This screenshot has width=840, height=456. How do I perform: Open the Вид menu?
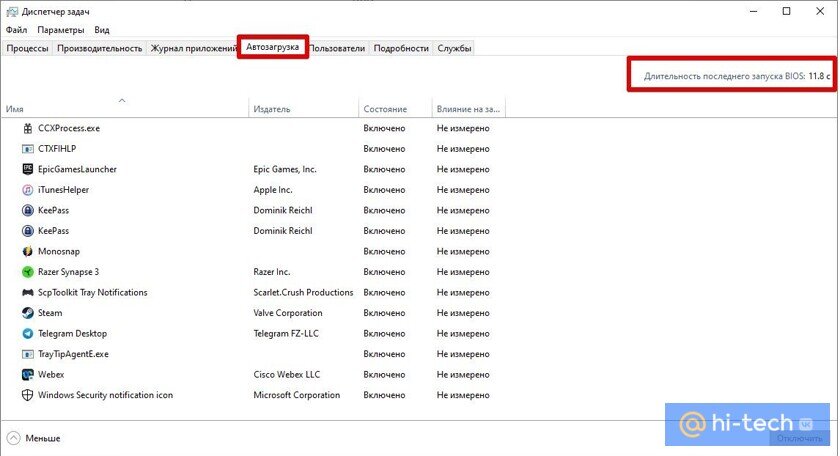[x=102, y=30]
